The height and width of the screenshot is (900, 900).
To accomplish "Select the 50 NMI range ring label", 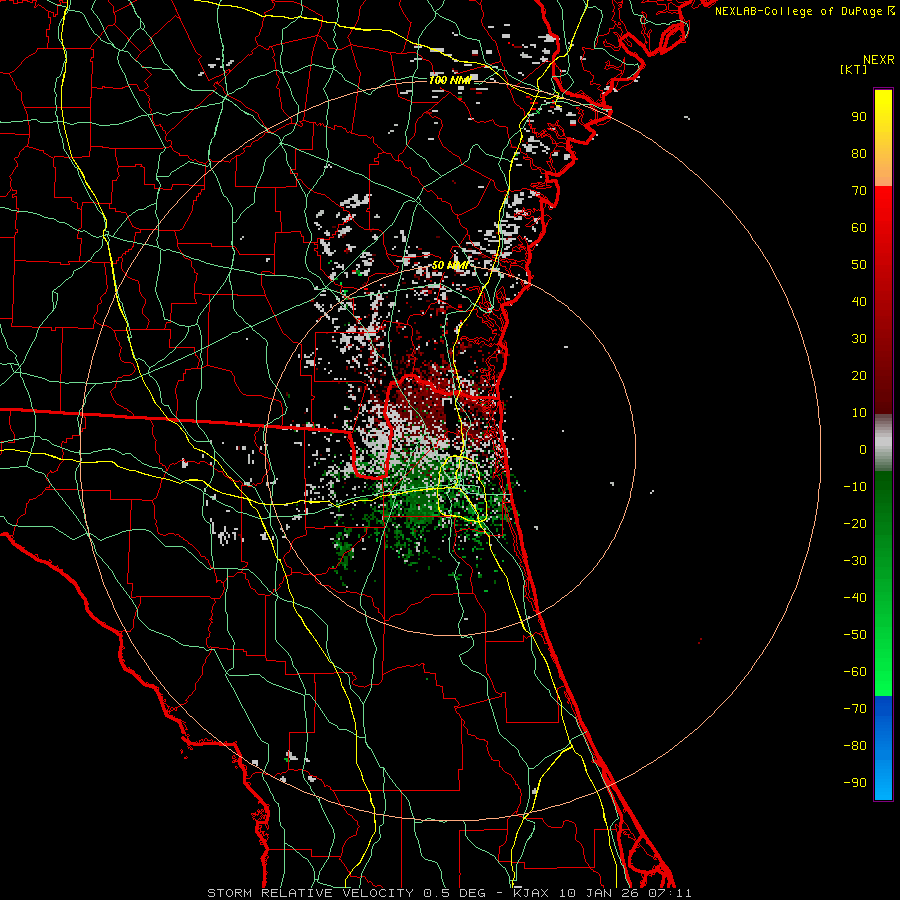I will pyautogui.click(x=450, y=265).
